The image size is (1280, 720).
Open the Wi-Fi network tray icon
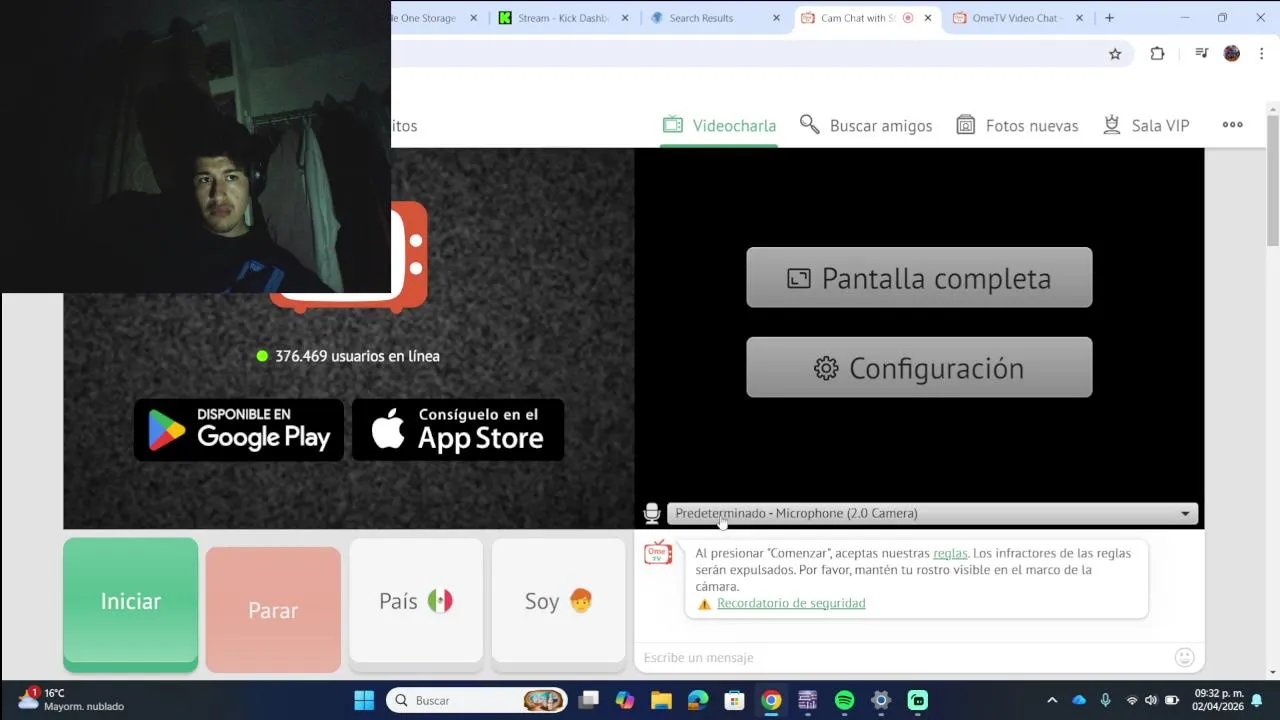point(1132,700)
